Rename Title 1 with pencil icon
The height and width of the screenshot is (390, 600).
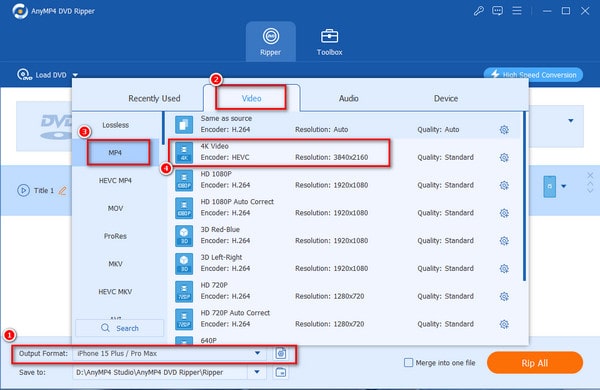click(x=62, y=190)
